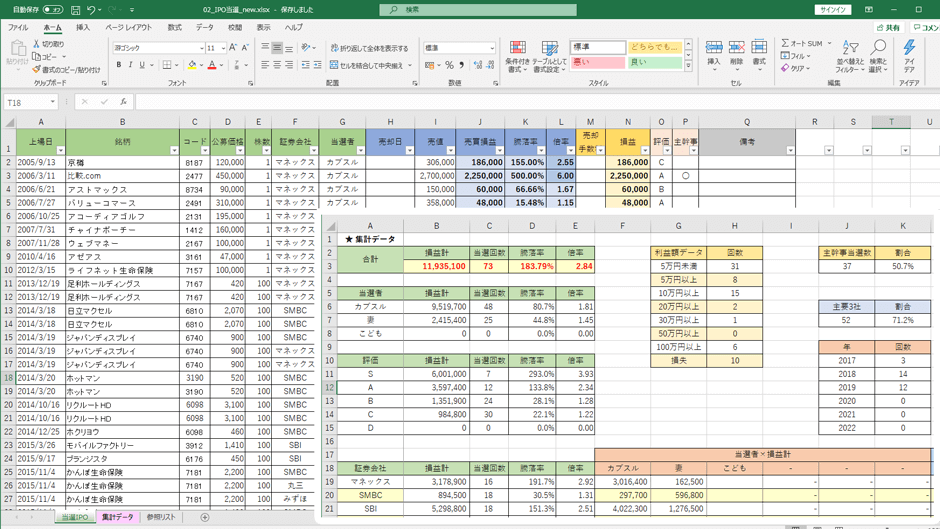Open 並べ替えとフィルター sort and filter
The image size is (940, 529).
pos(850,56)
